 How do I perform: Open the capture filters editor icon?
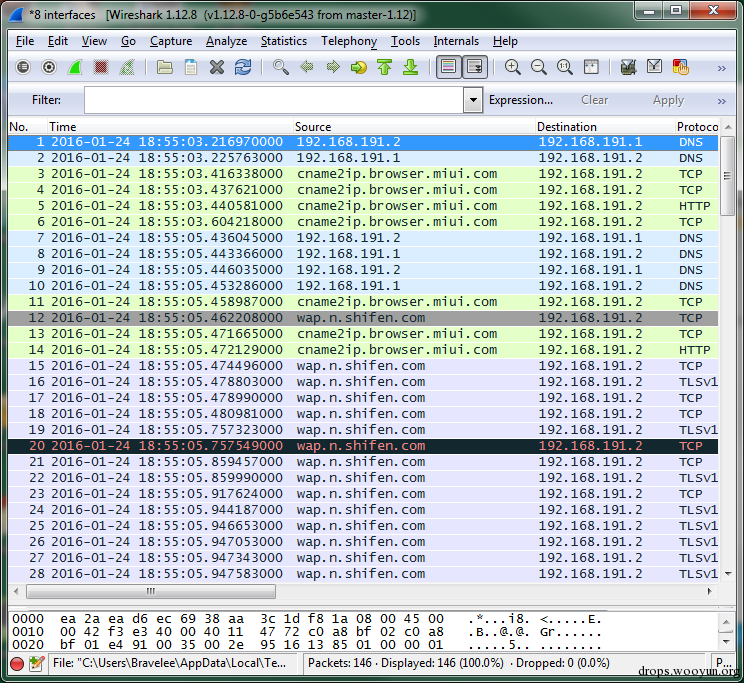click(x=628, y=67)
